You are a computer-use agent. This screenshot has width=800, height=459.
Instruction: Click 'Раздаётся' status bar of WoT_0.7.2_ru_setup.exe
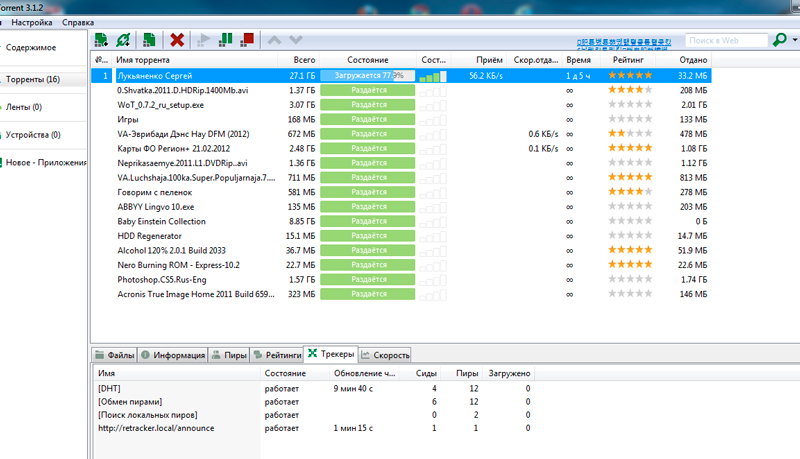point(368,105)
